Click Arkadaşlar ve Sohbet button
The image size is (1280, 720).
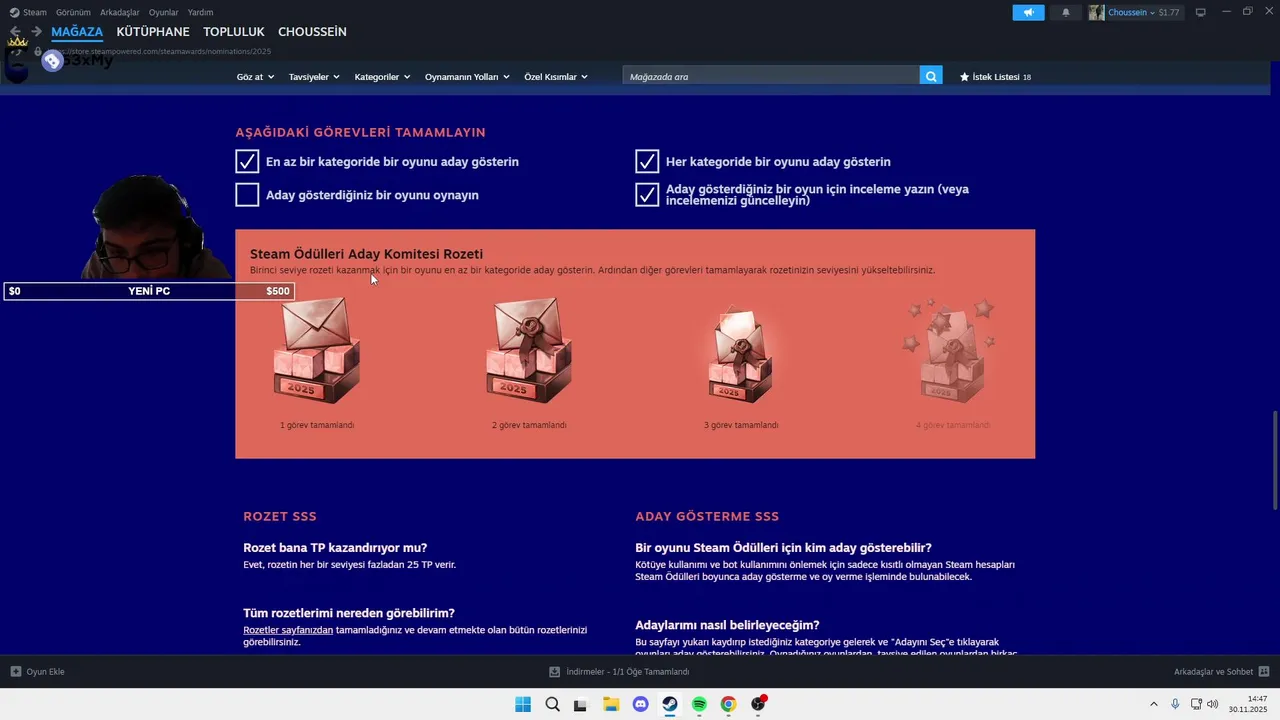click(x=1221, y=672)
